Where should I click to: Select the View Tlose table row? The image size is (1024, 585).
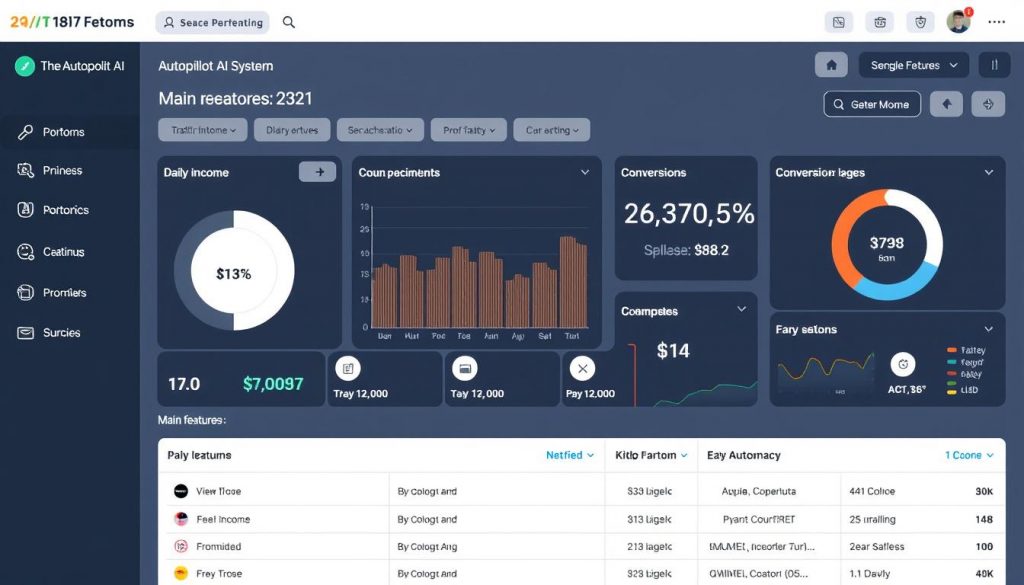pos(218,491)
